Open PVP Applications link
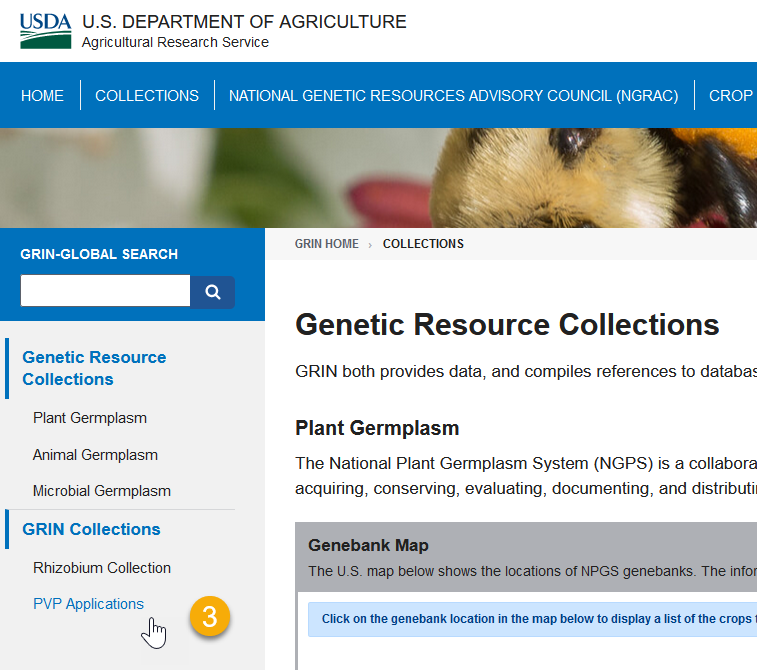The height and width of the screenshot is (670, 757). pyautogui.click(x=88, y=604)
